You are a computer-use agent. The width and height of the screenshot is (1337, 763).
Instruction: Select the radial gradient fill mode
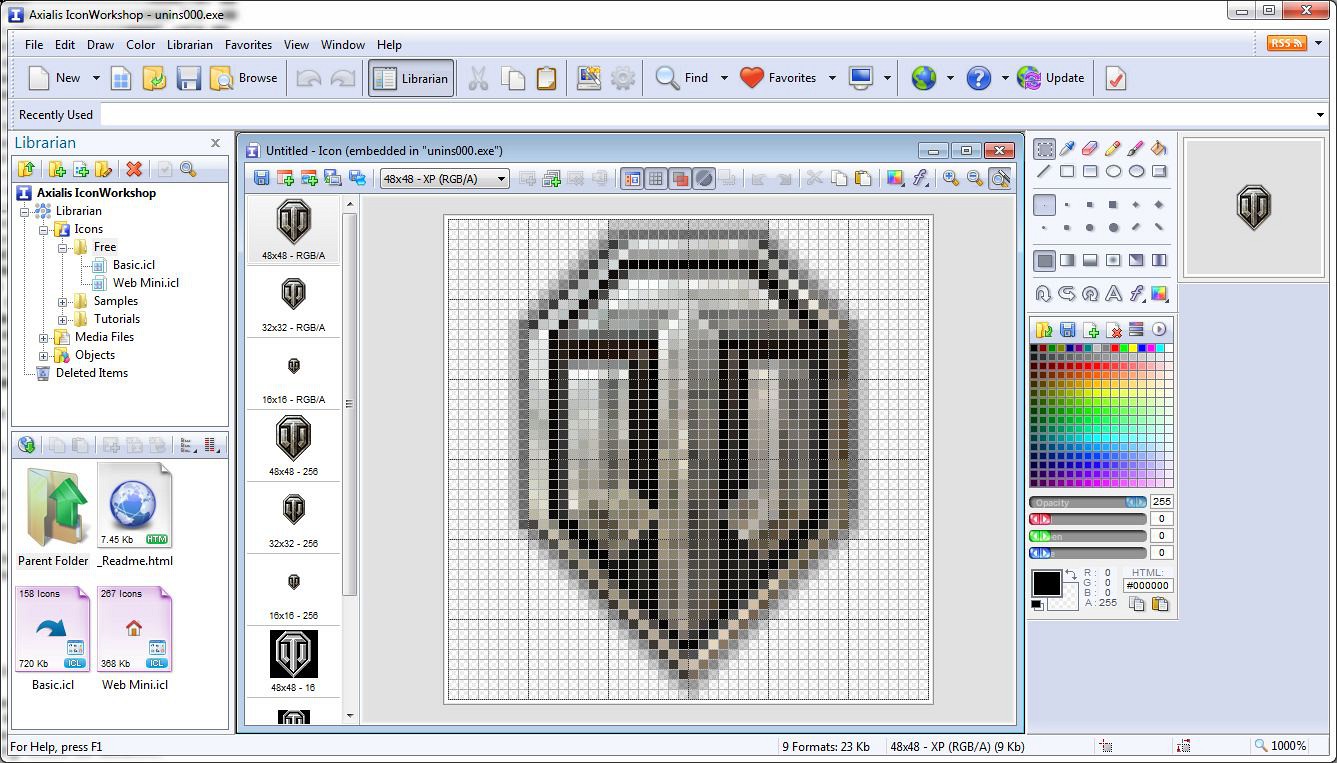coord(1113,260)
